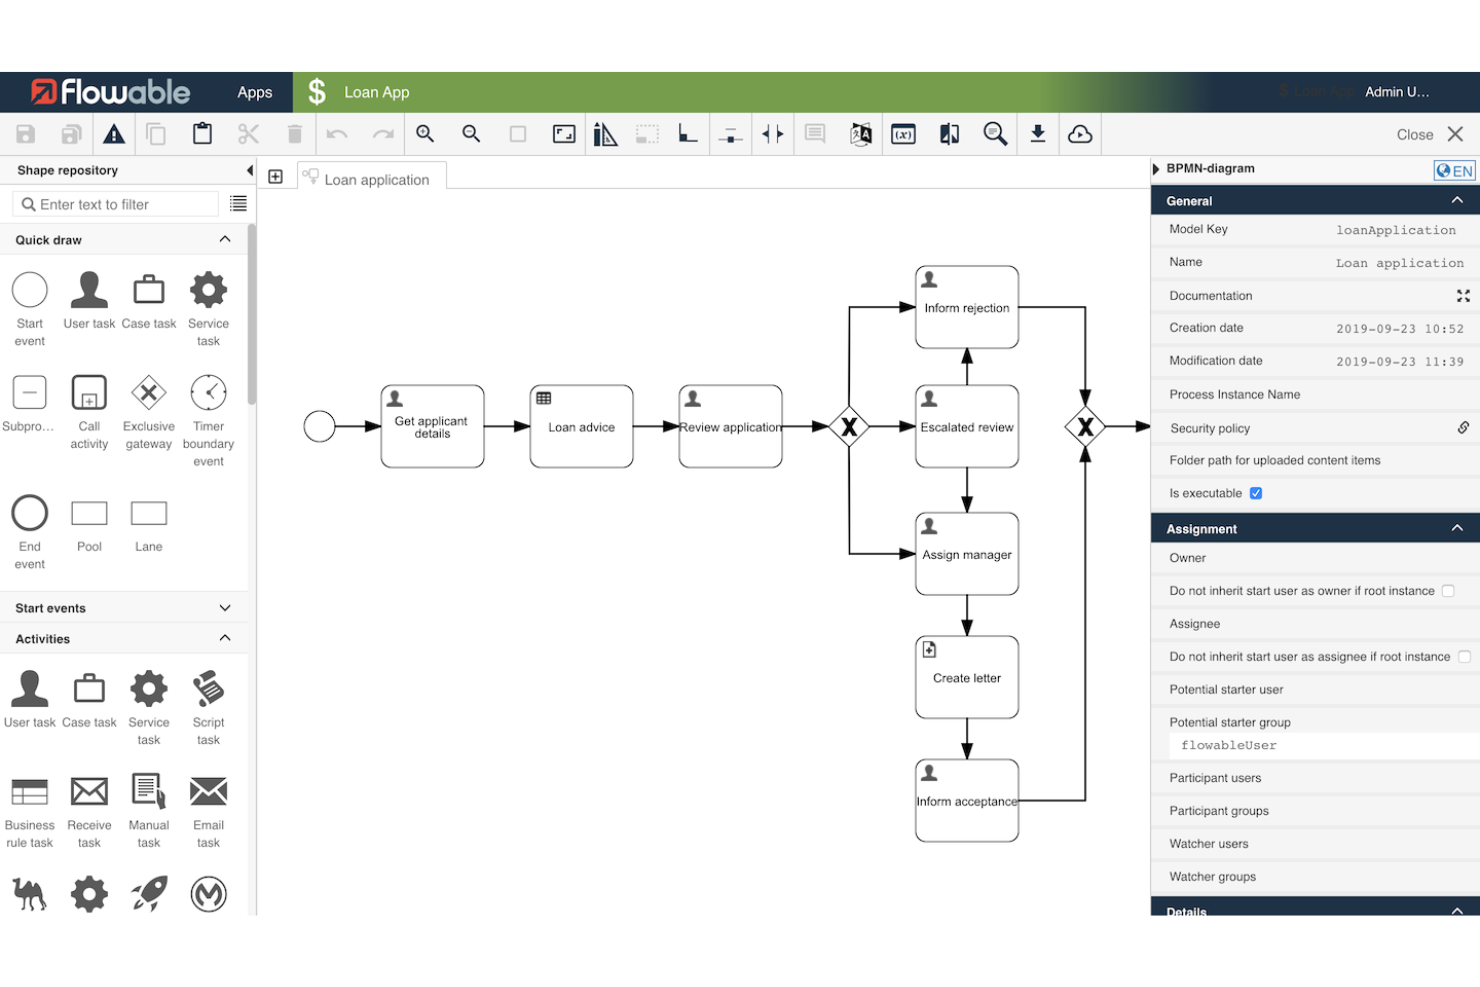The image size is (1480, 987).
Task: Click the cut scissors toolbar icon
Action: (x=248, y=134)
